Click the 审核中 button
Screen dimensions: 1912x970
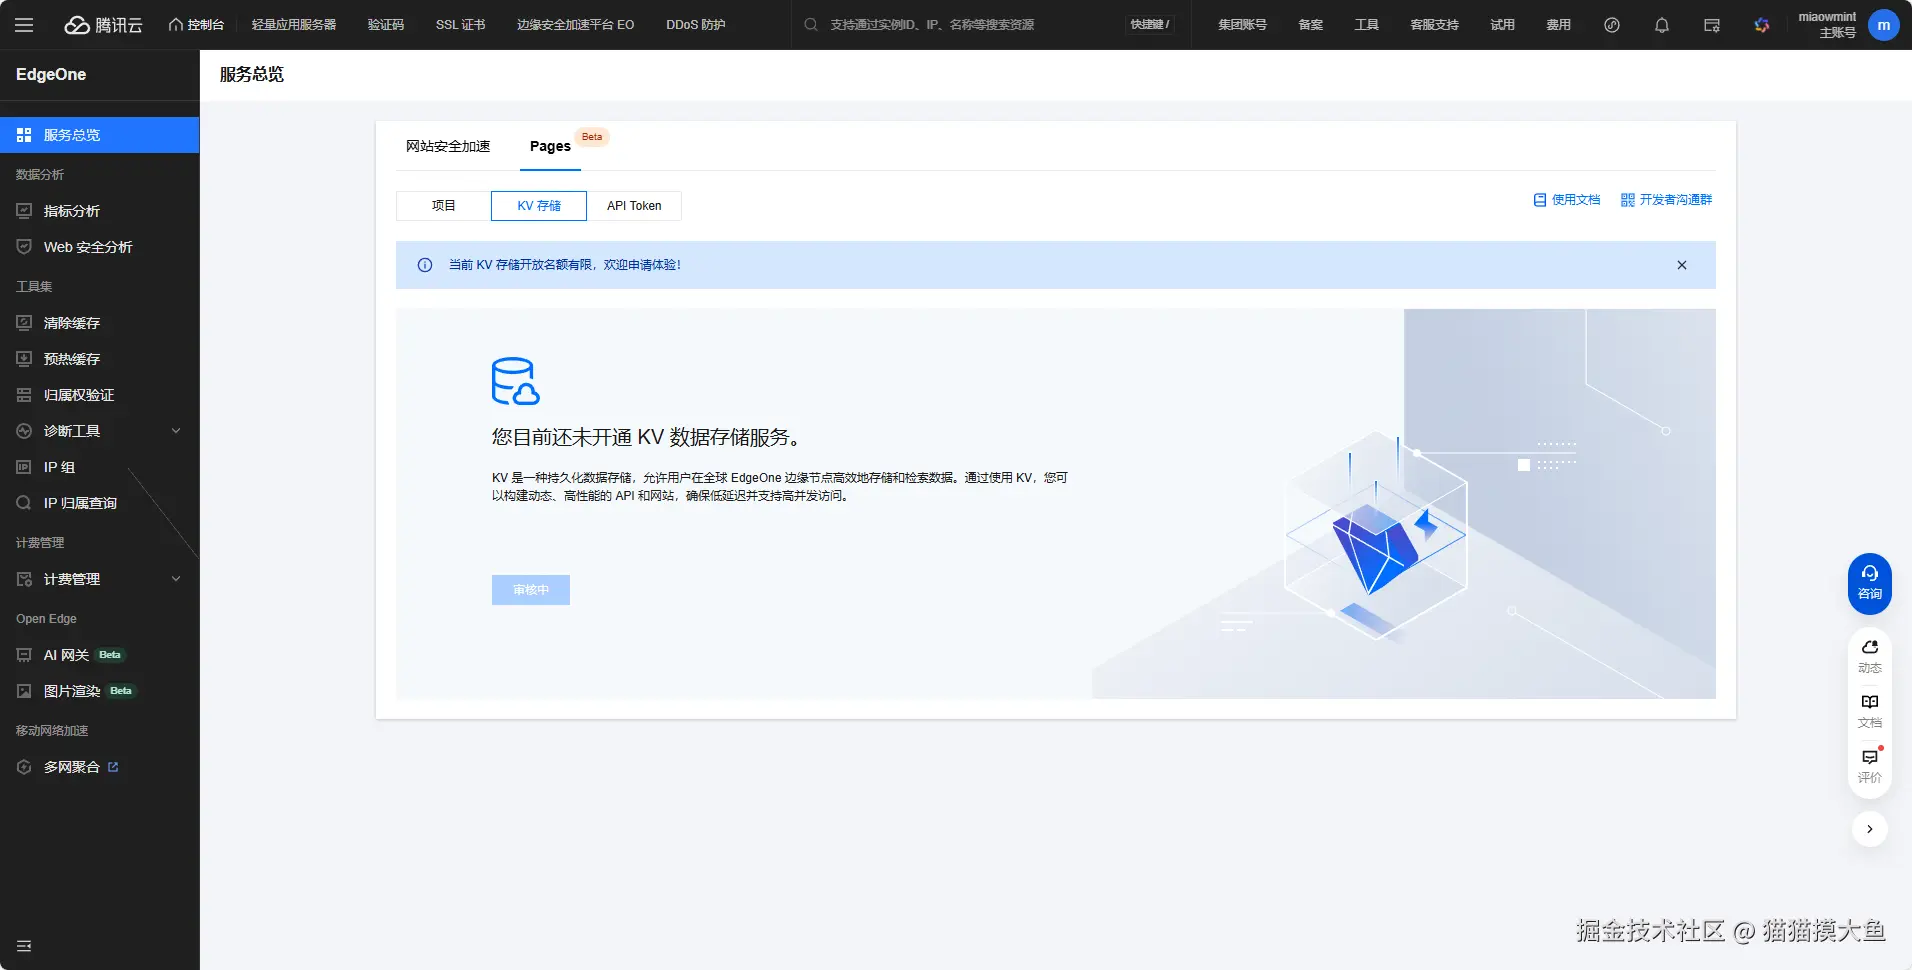click(531, 590)
